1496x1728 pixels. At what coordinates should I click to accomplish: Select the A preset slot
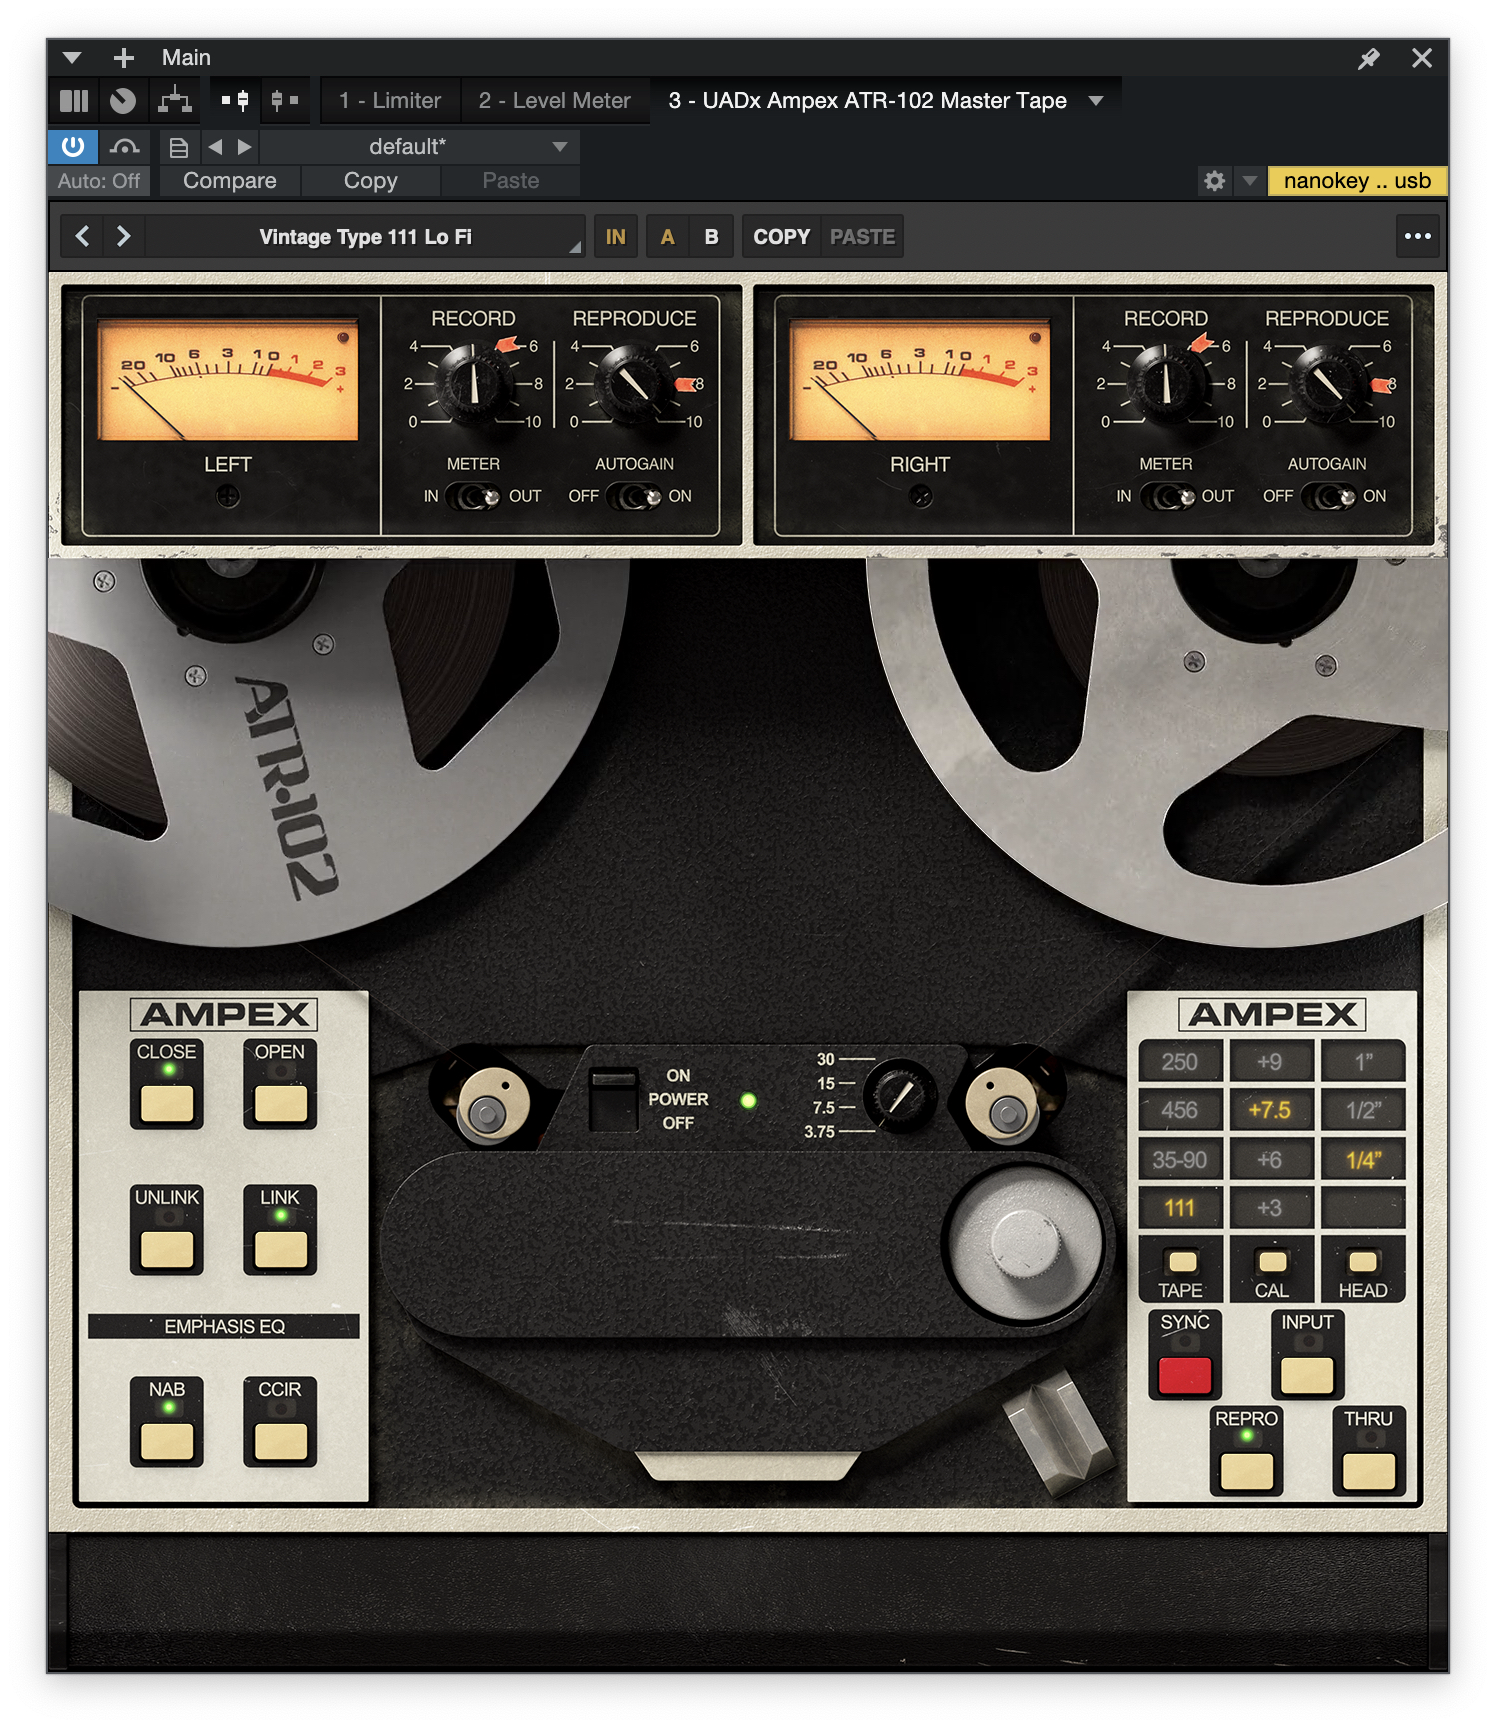(667, 237)
